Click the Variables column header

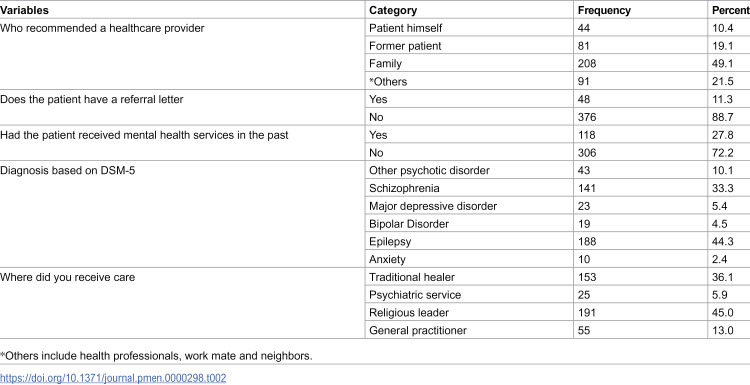pyautogui.click(x=24, y=10)
